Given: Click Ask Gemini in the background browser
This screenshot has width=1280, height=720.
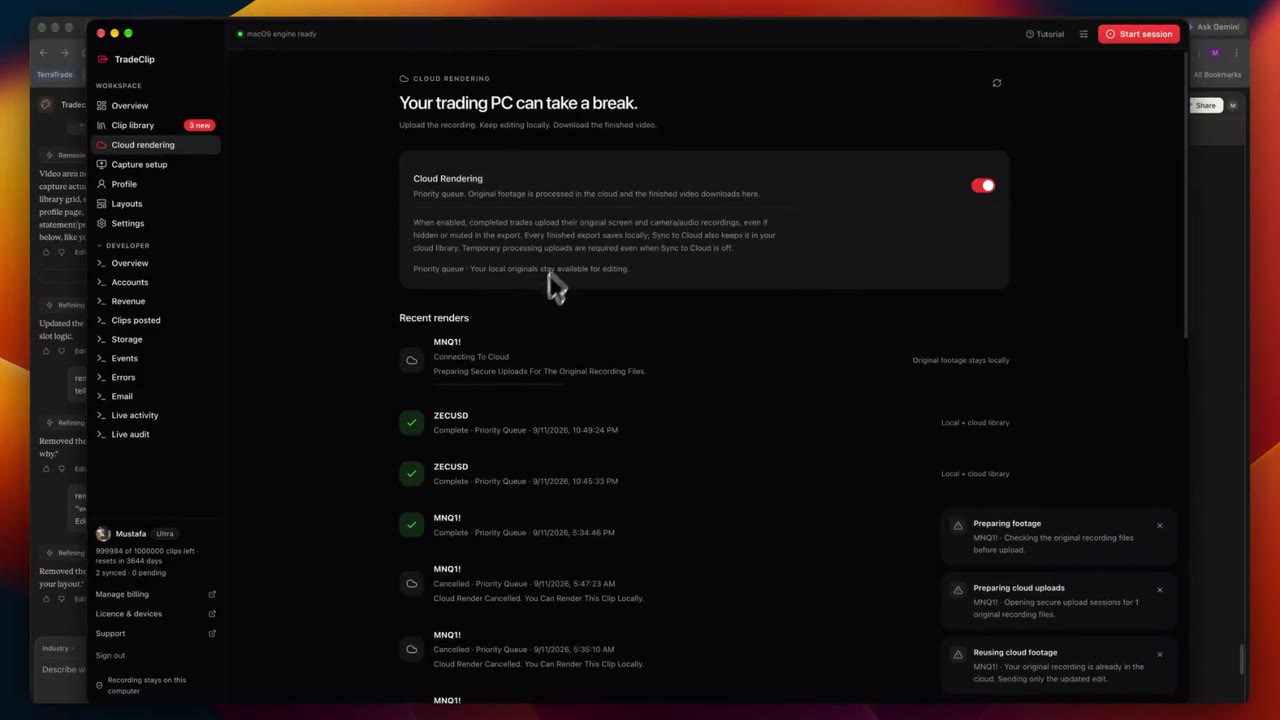Looking at the screenshot, I should point(1216,27).
